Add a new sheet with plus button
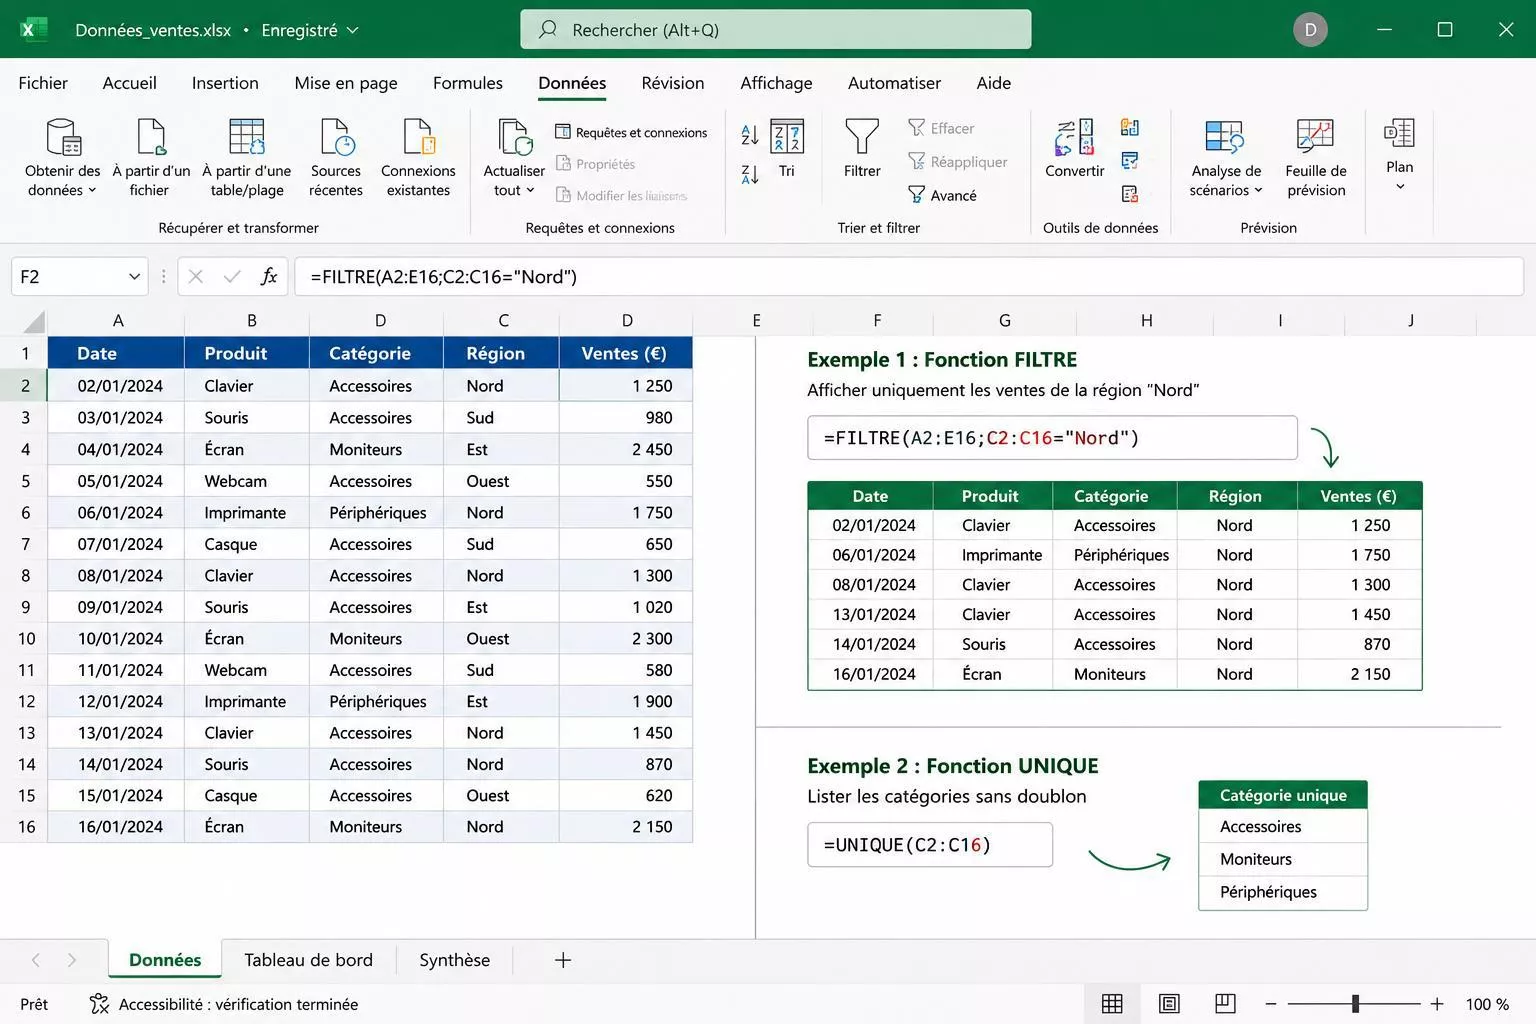1536x1024 pixels. pyautogui.click(x=563, y=960)
